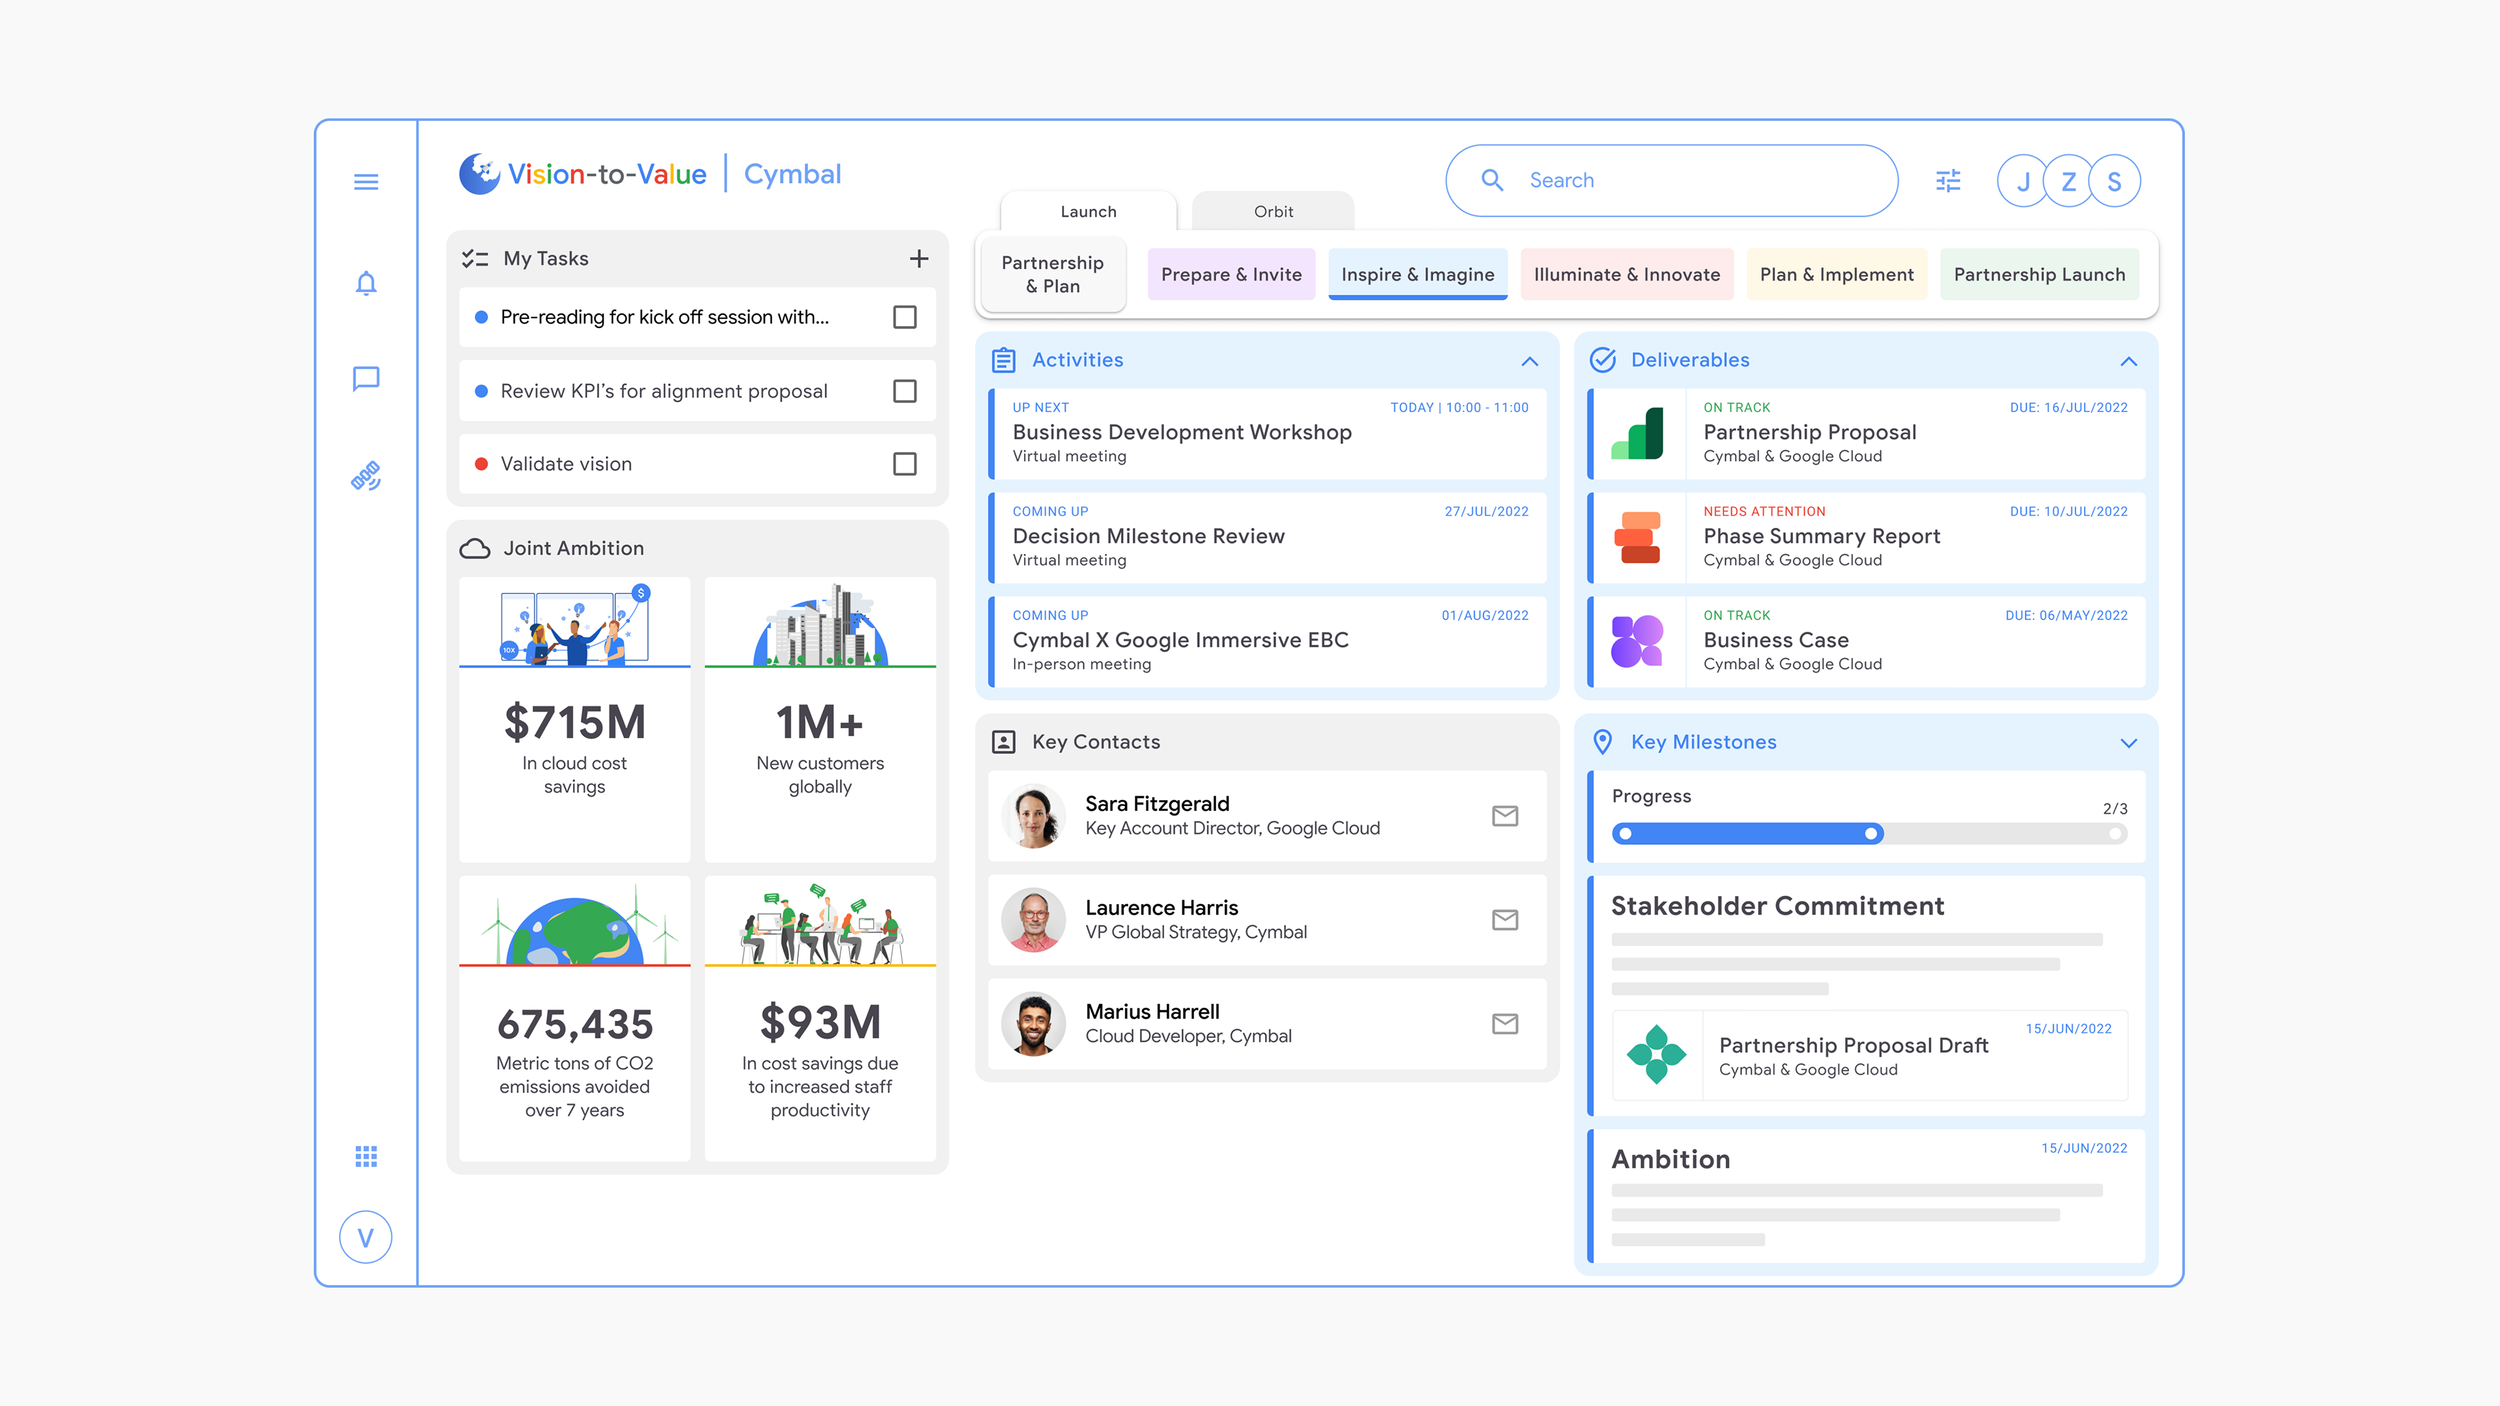Screen dimensions: 2500x1406
Task: Select the Illuminate & Innovate phase
Action: 1627,274
